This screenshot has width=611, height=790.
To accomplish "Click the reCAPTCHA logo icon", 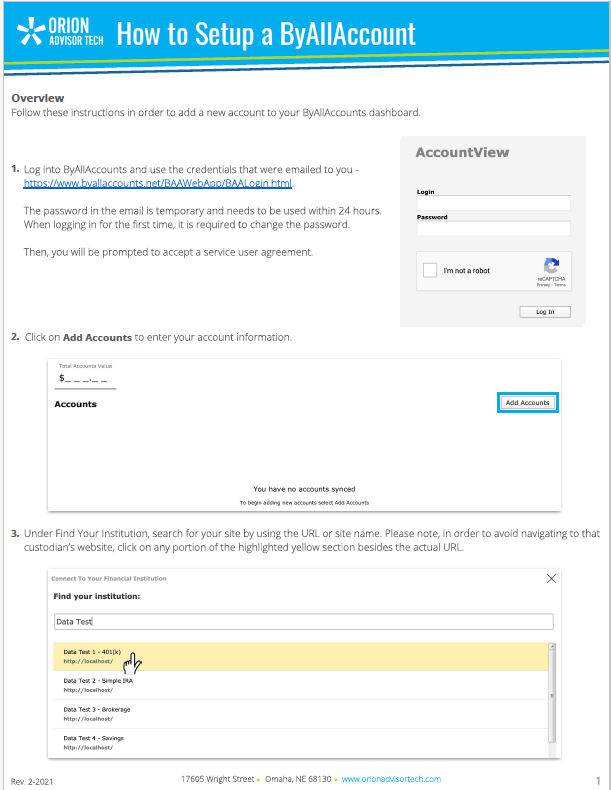I will pos(551,266).
